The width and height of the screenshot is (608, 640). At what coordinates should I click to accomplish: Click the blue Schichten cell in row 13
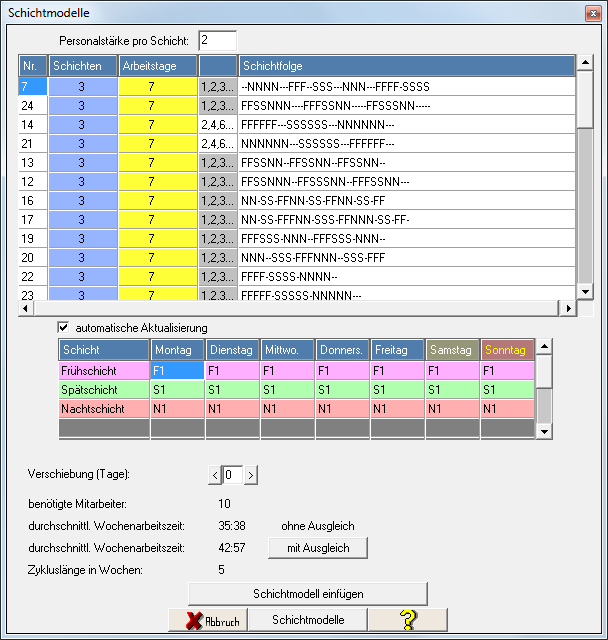click(x=83, y=162)
